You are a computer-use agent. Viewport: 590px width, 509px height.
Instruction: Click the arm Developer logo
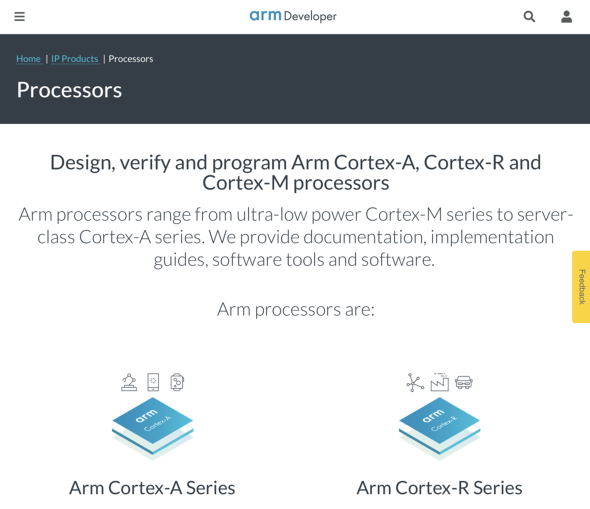293,16
